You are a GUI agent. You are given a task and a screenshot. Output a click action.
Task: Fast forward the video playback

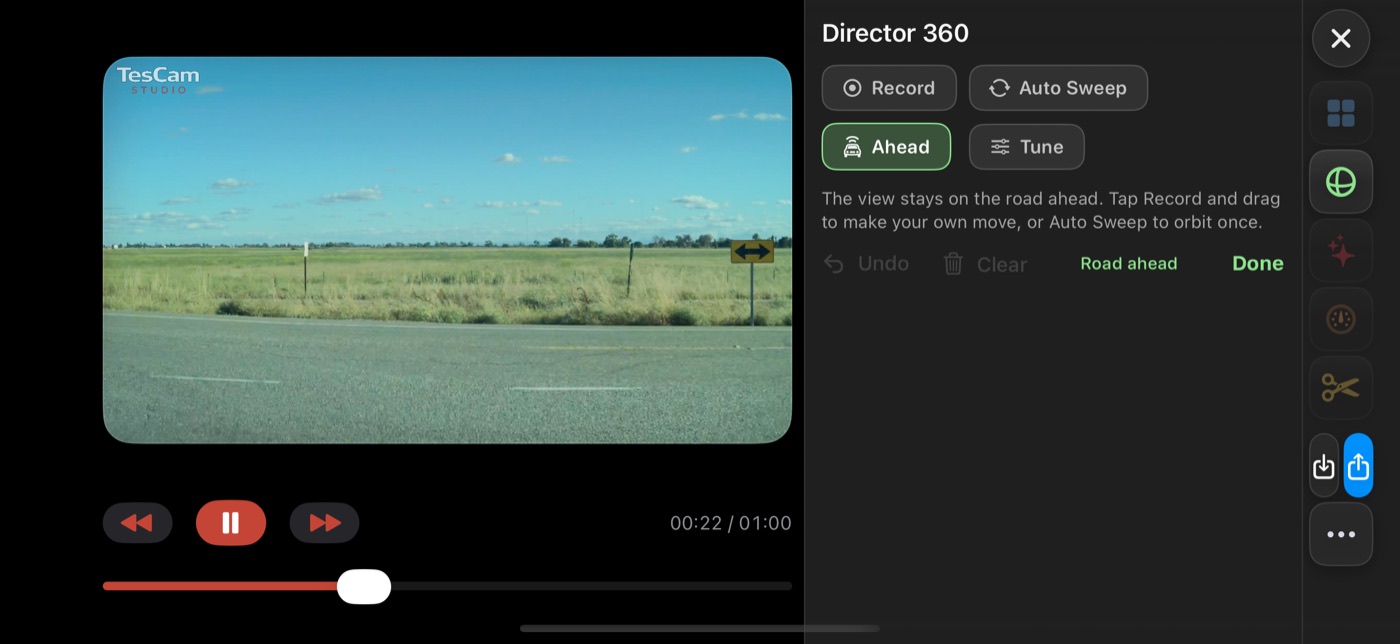pos(324,523)
